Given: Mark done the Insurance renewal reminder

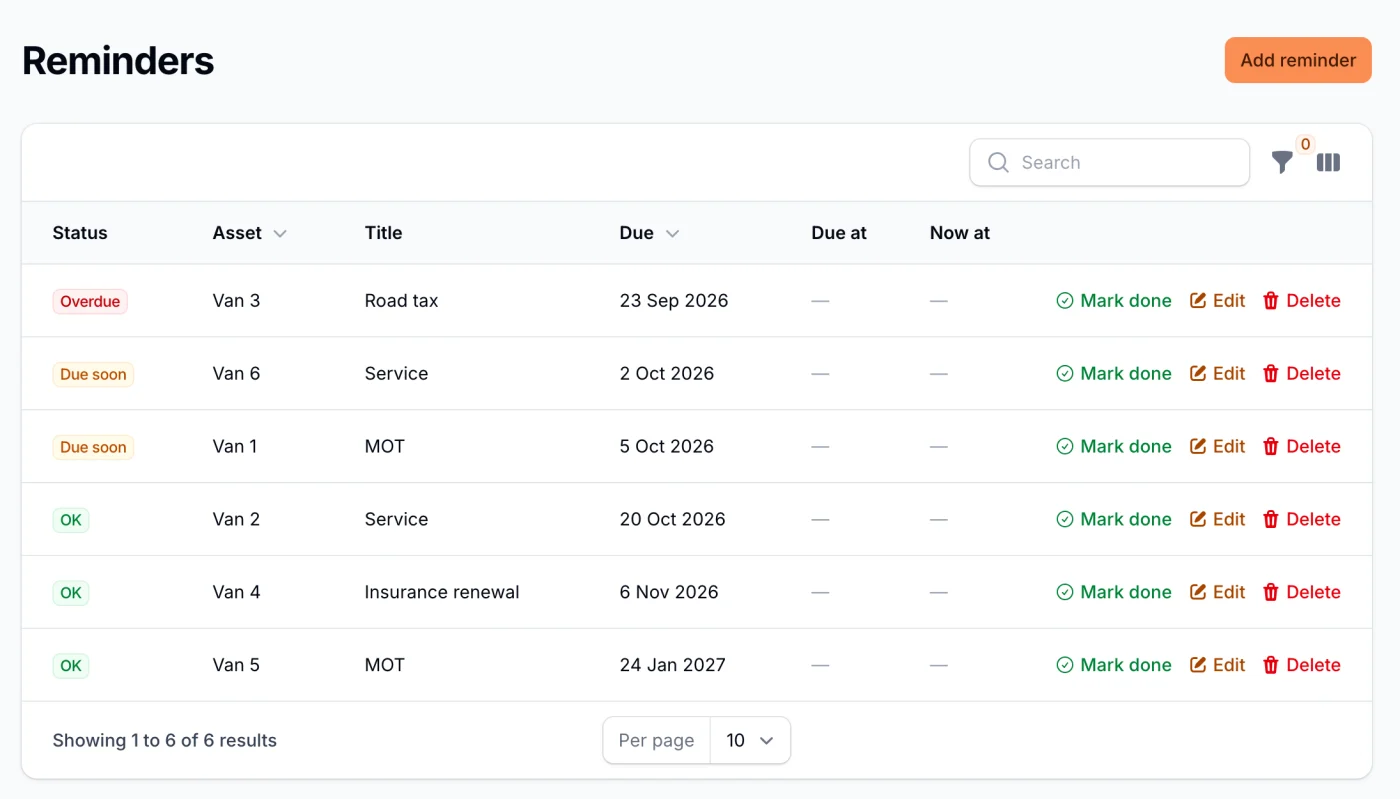Looking at the screenshot, I should (1114, 593).
